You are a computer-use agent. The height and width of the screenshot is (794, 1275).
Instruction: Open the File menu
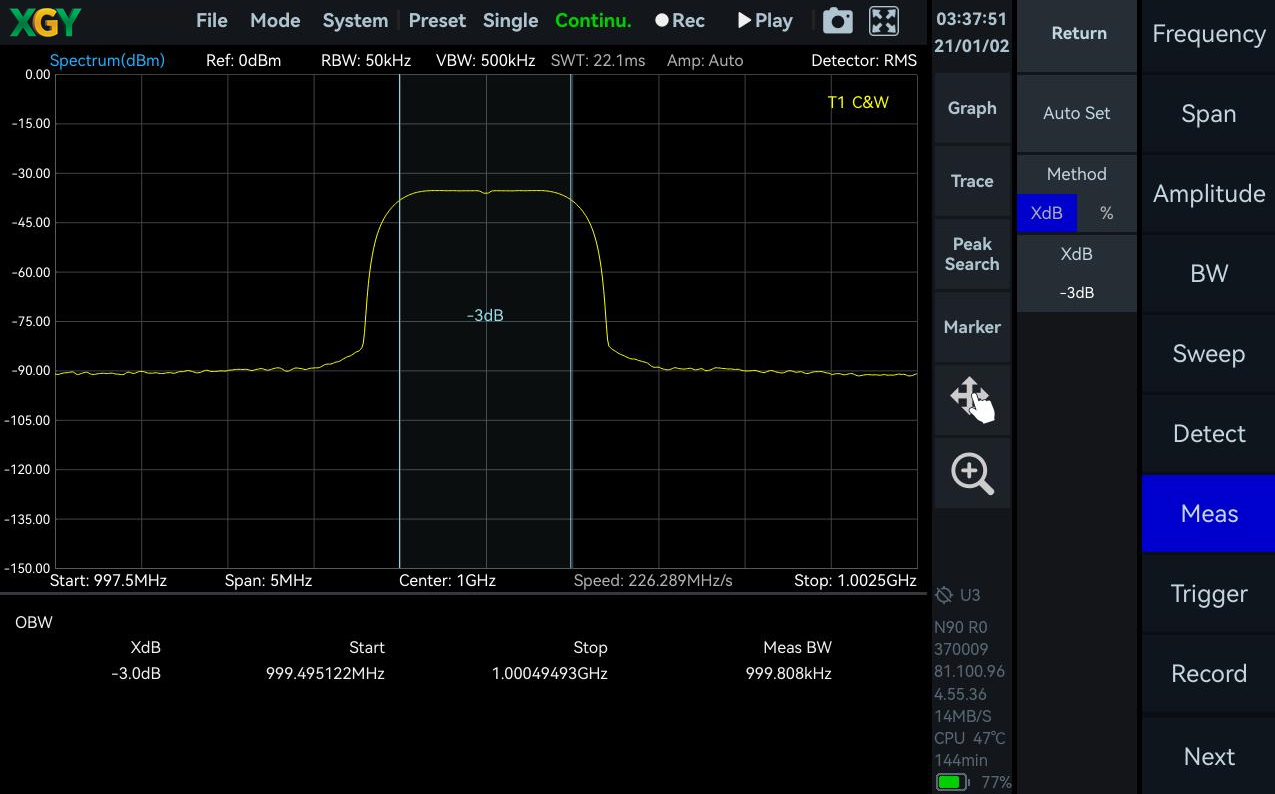tap(212, 21)
